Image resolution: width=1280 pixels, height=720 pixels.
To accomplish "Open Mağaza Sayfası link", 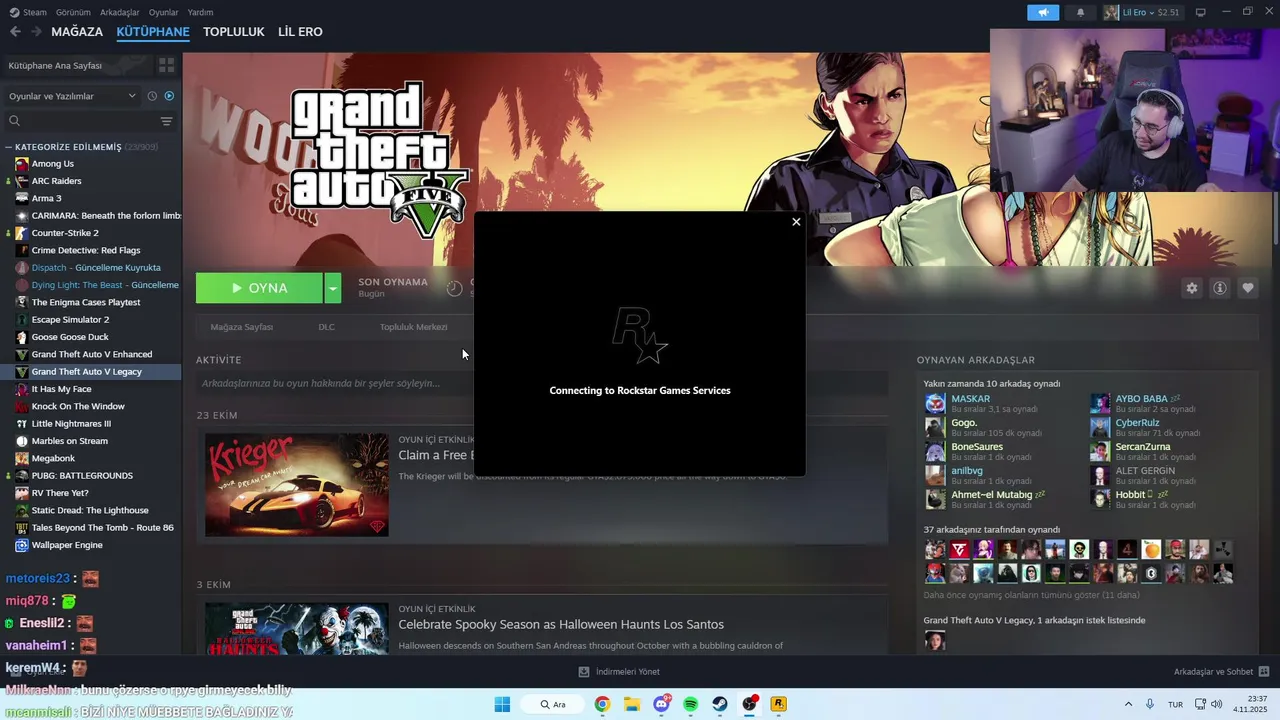I will 241,327.
